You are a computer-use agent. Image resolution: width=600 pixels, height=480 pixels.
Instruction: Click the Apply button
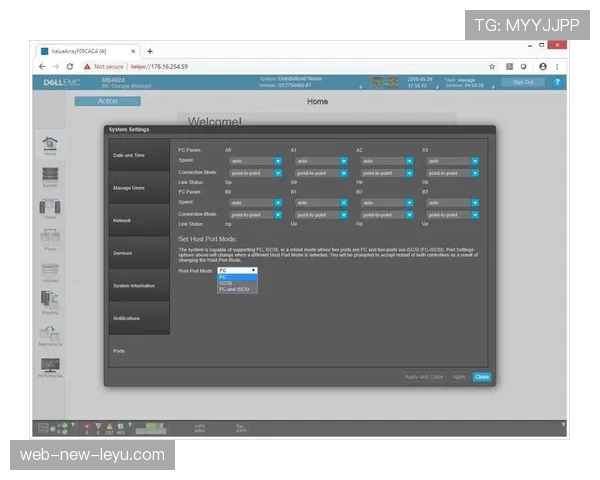(459, 377)
